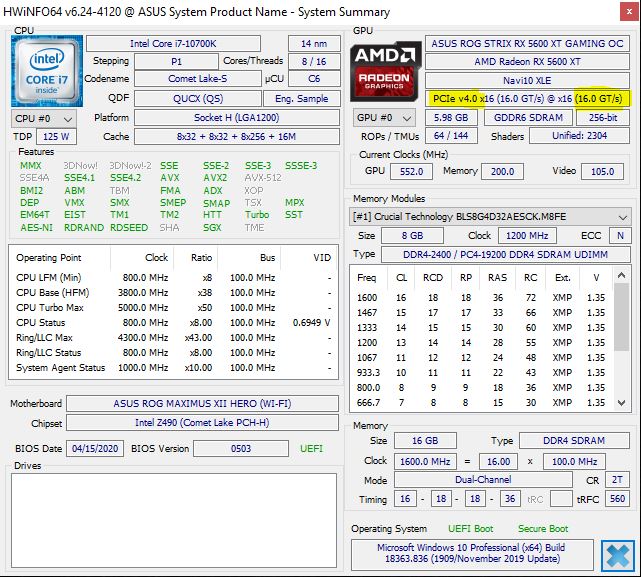Click the memory Clock 1600.0 MHz field
Image resolution: width=641 pixels, height=577 pixels.
[425, 462]
